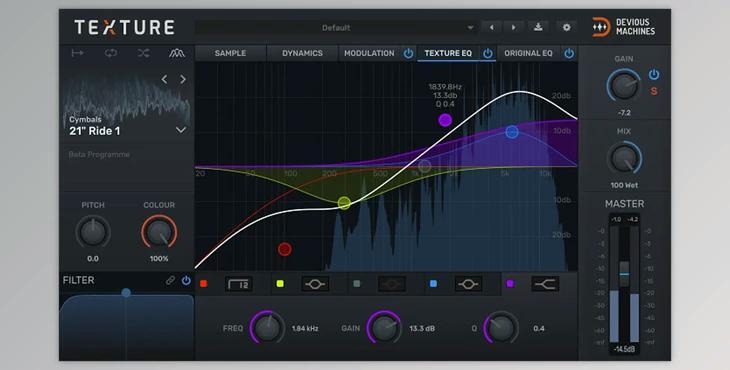Open the 21" Ride 1 sample dropdown
730x370 pixels.
(x=181, y=130)
